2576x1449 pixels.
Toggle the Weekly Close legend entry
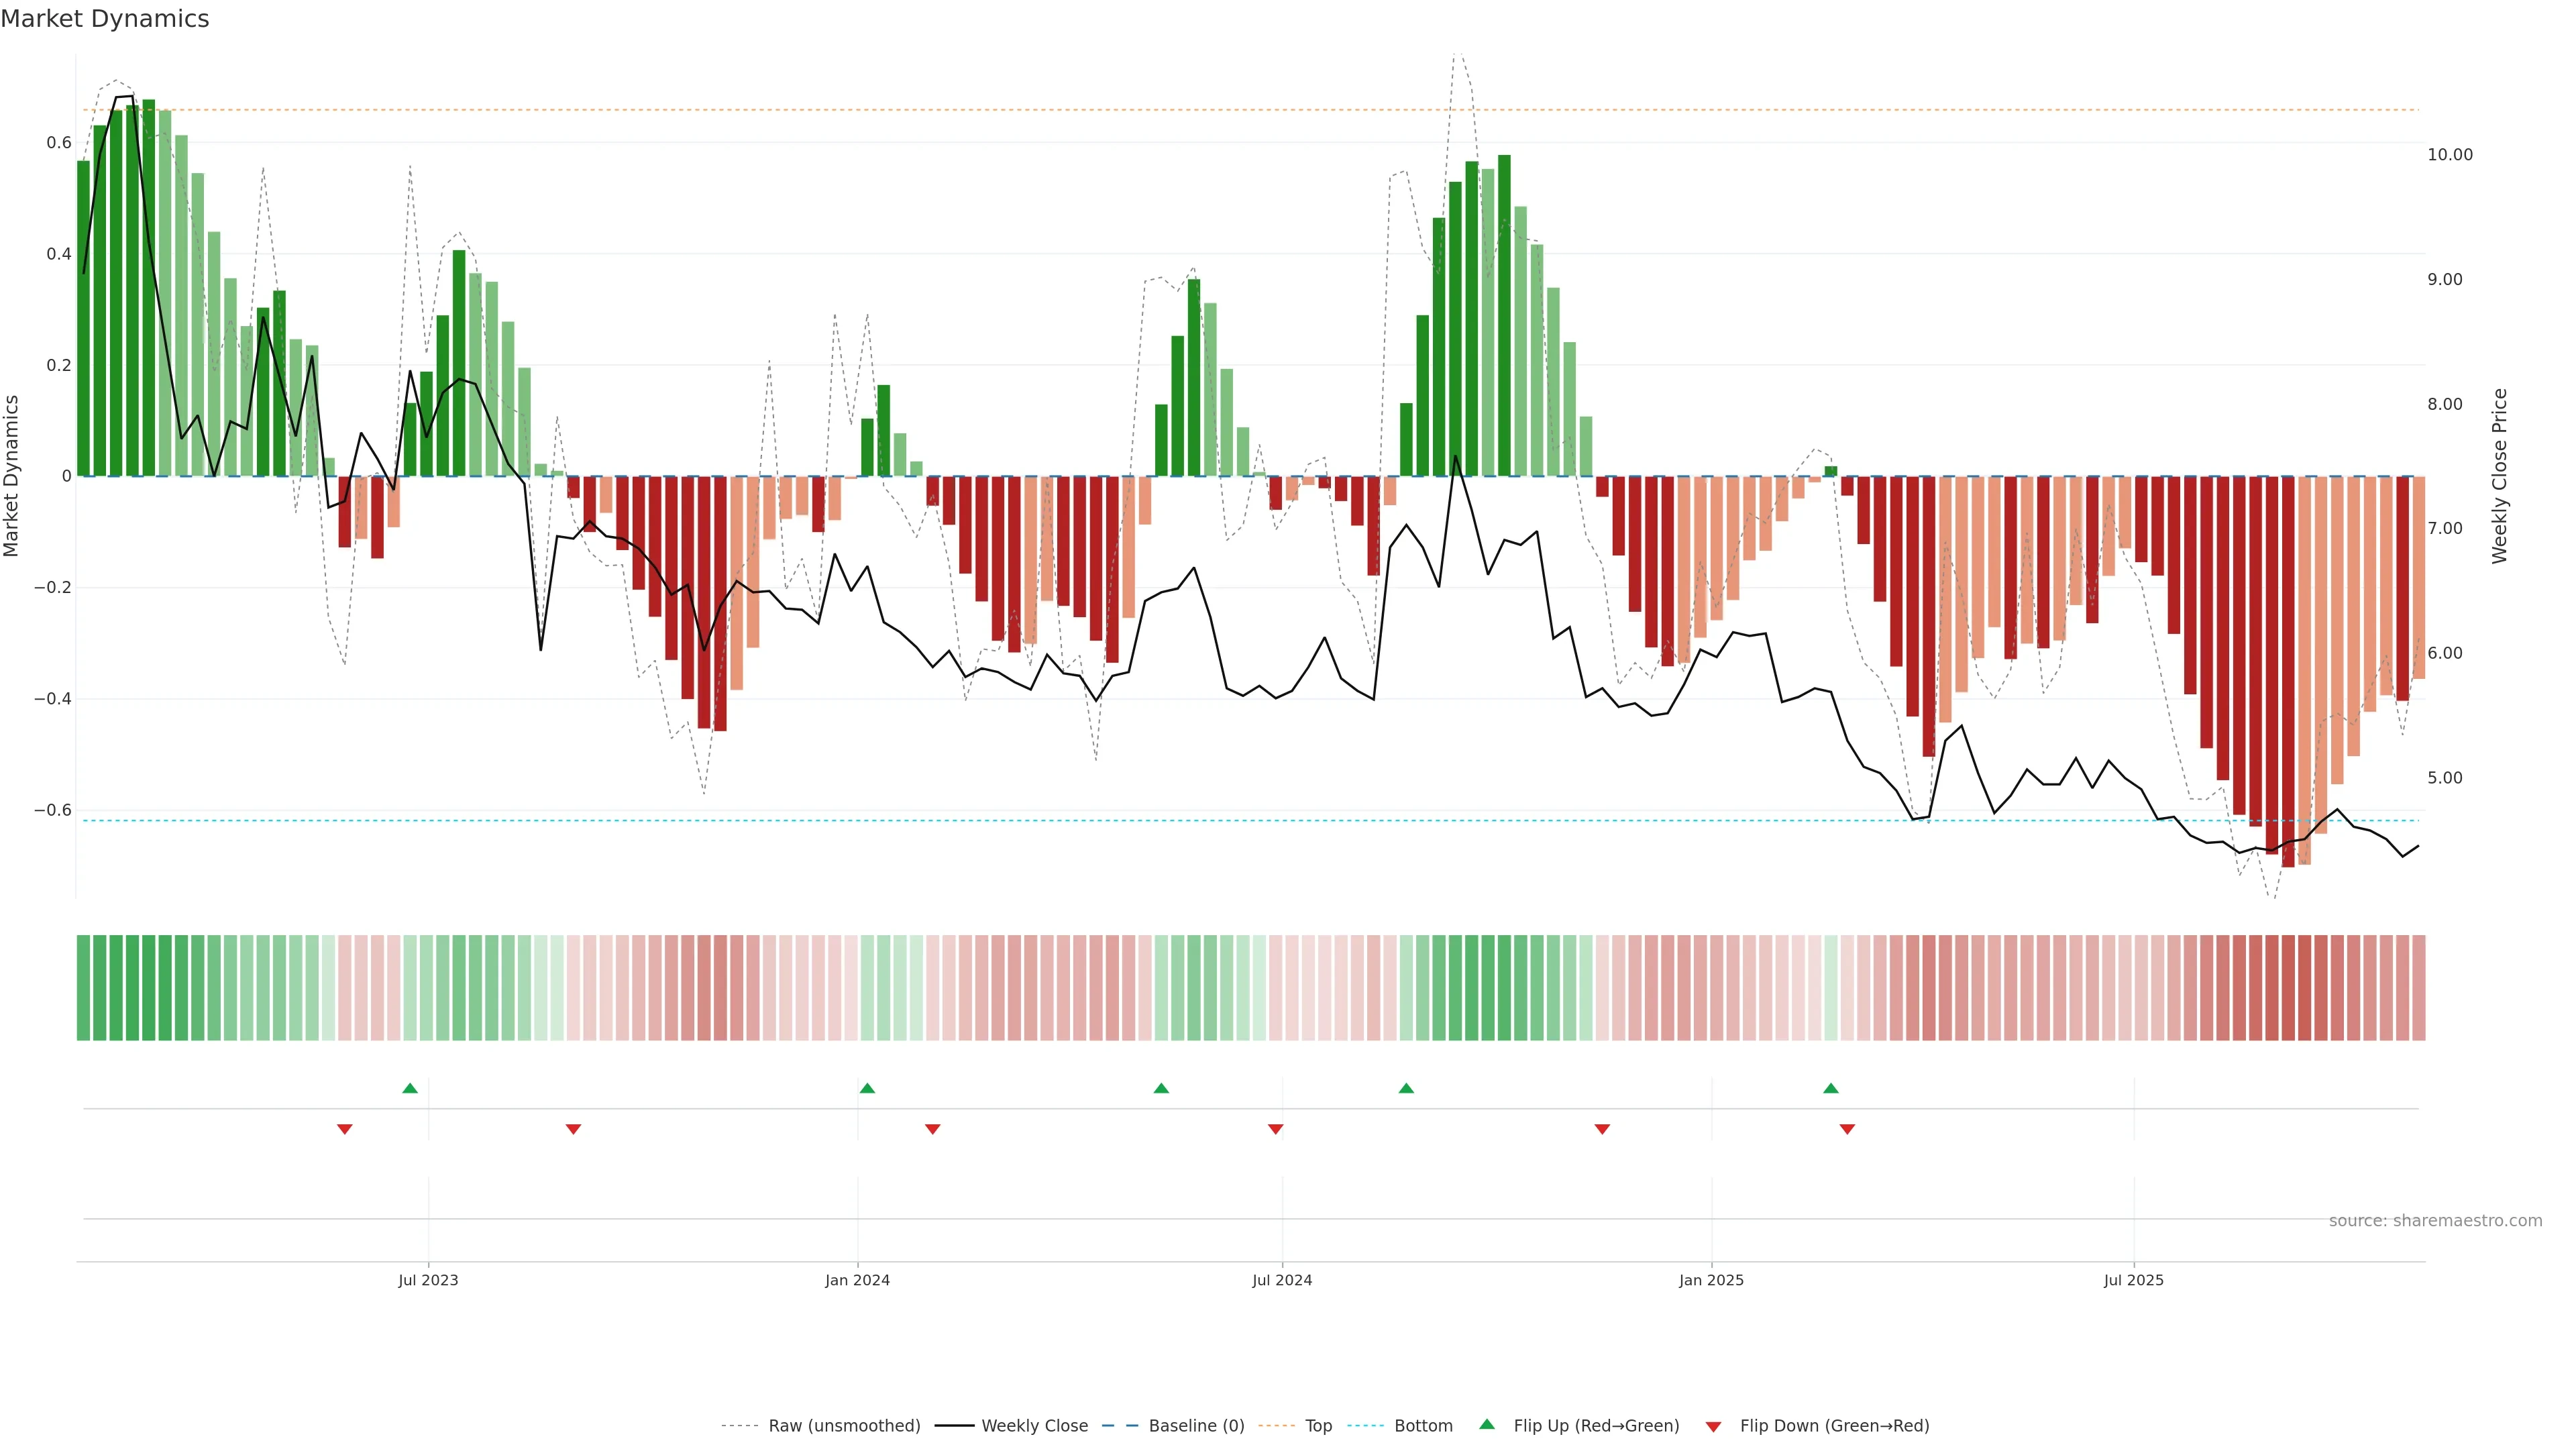pyautogui.click(x=1034, y=1426)
